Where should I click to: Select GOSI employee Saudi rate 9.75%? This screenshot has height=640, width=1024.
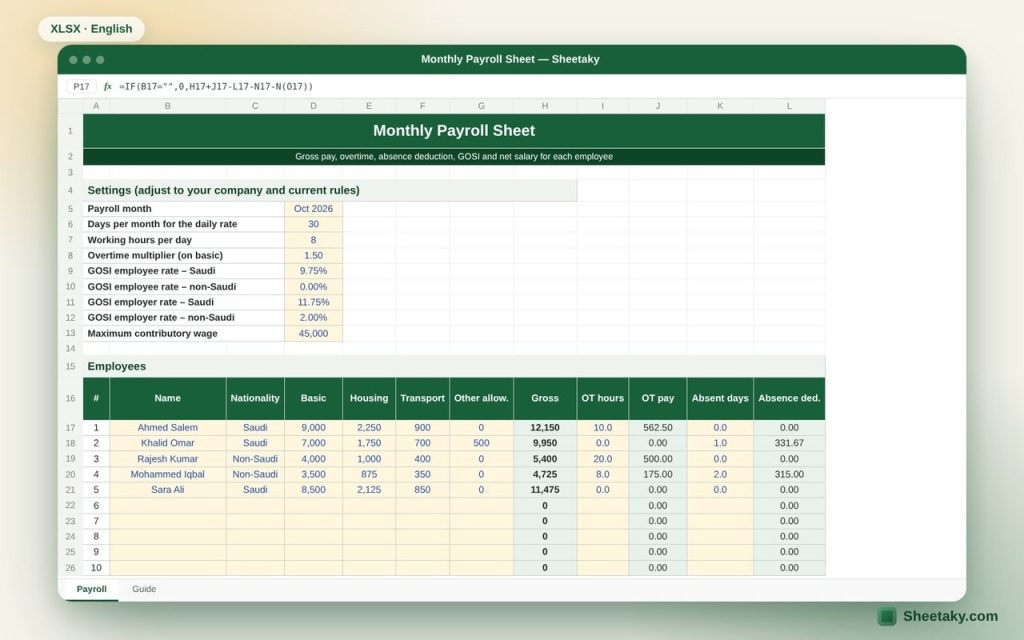click(x=313, y=271)
